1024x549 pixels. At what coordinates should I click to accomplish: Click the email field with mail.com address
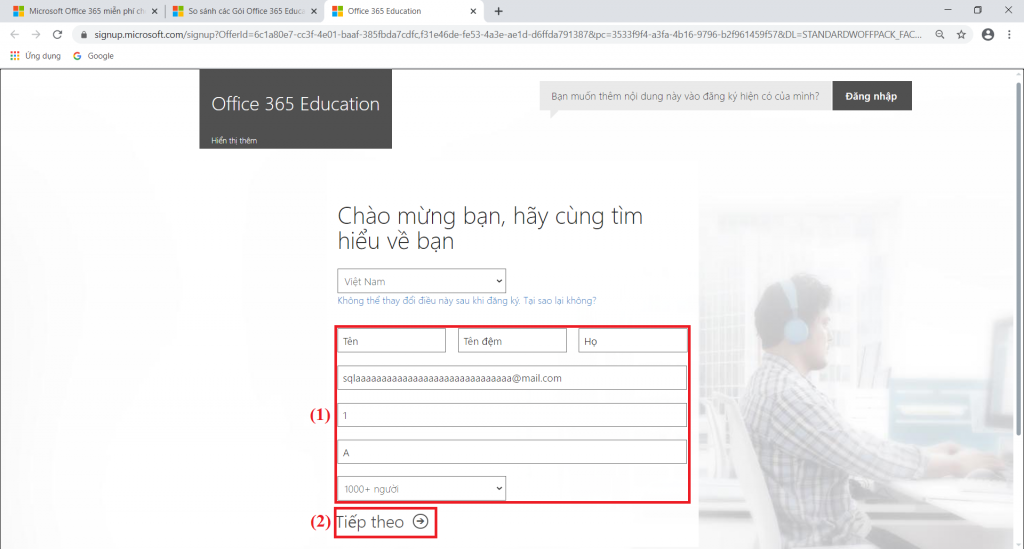(x=512, y=378)
